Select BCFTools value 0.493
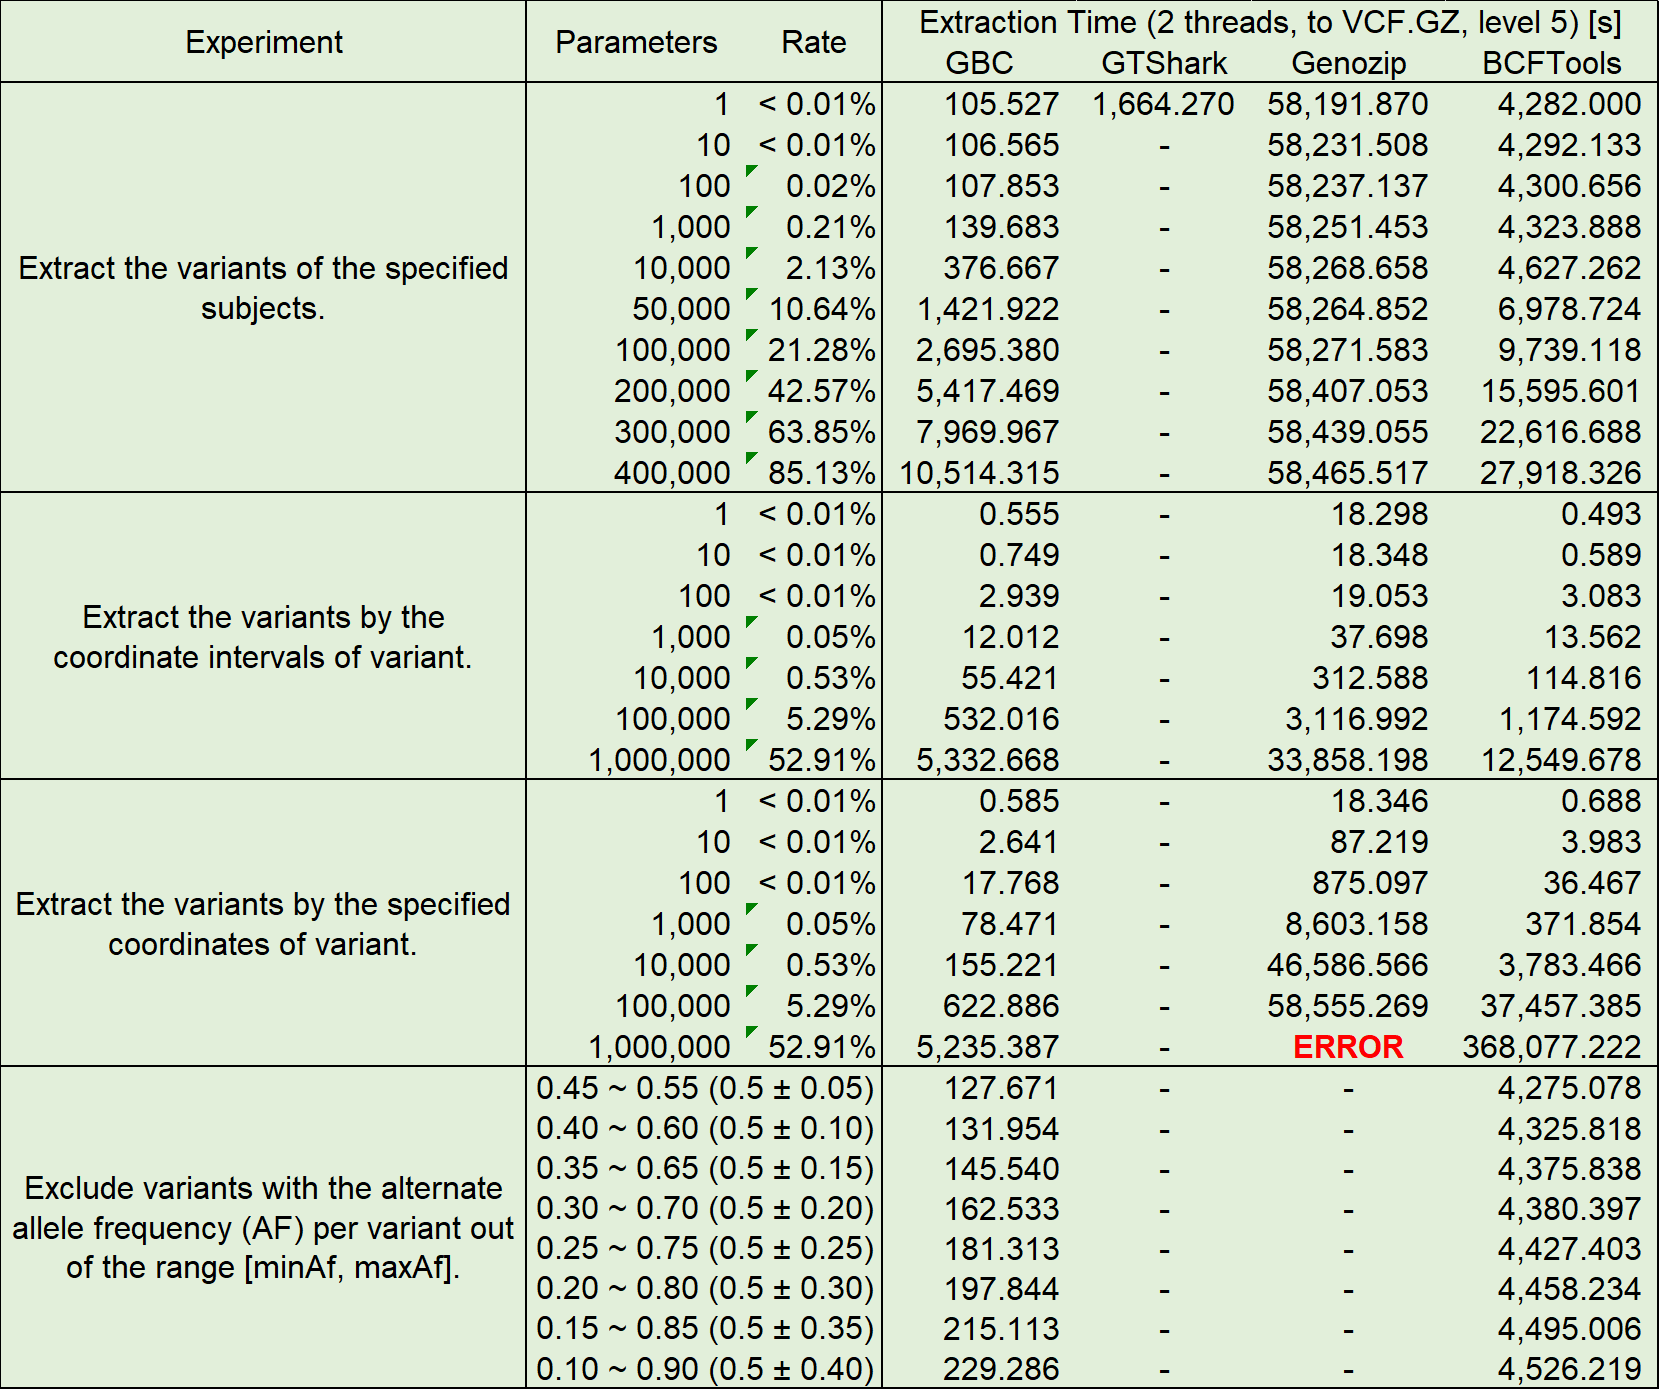The image size is (1660, 1390). pyautogui.click(x=1601, y=514)
